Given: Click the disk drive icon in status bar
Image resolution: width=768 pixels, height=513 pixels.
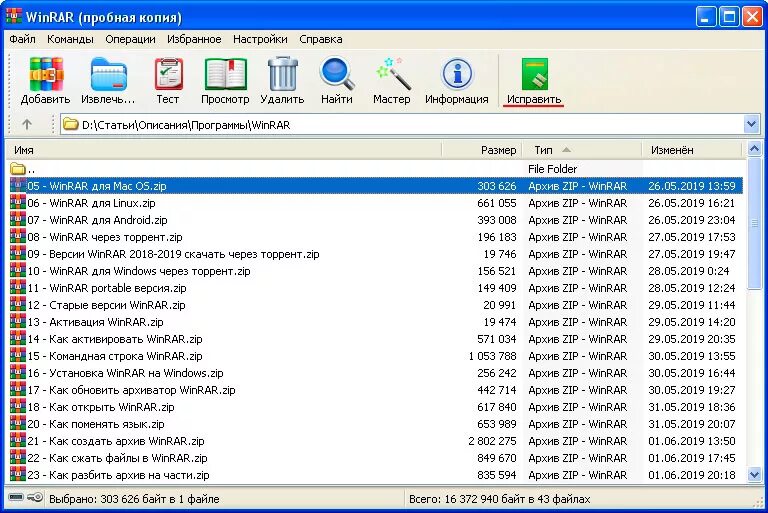Looking at the screenshot, I should click(16, 498).
